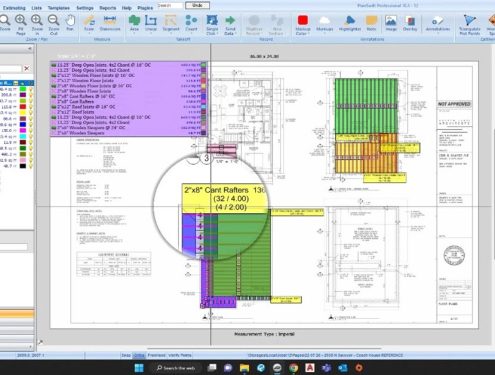The width and height of the screenshot is (495, 375).
Task: Choose the Count takeoff tool
Action: [191, 24]
